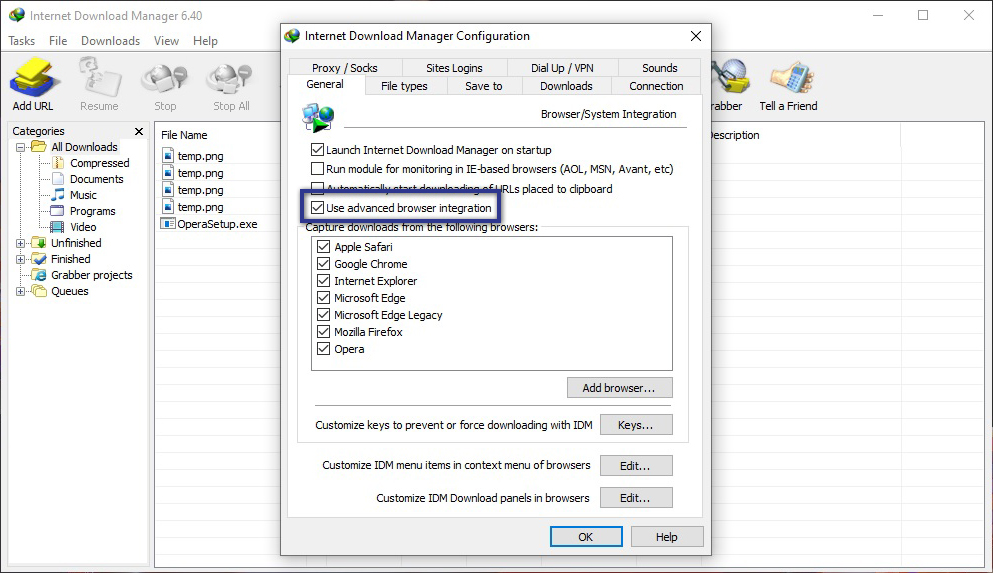Toggle Launch IDM on startup checkbox
This screenshot has width=993, height=573.
pyautogui.click(x=317, y=150)
